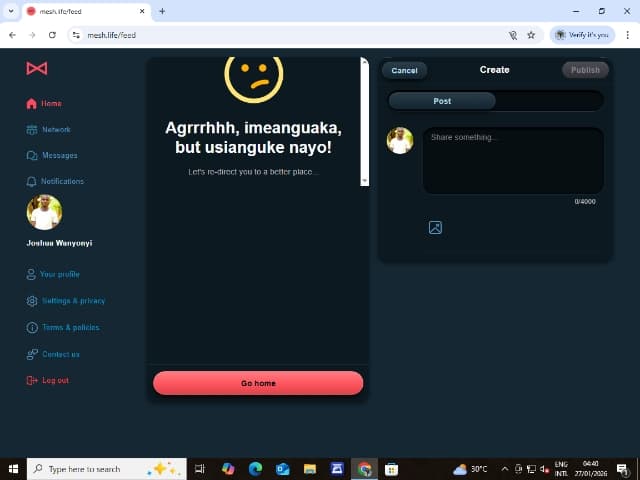640x480 pixels.
Task: Select the Post tab in Create panel
Action: coord(442,101)
